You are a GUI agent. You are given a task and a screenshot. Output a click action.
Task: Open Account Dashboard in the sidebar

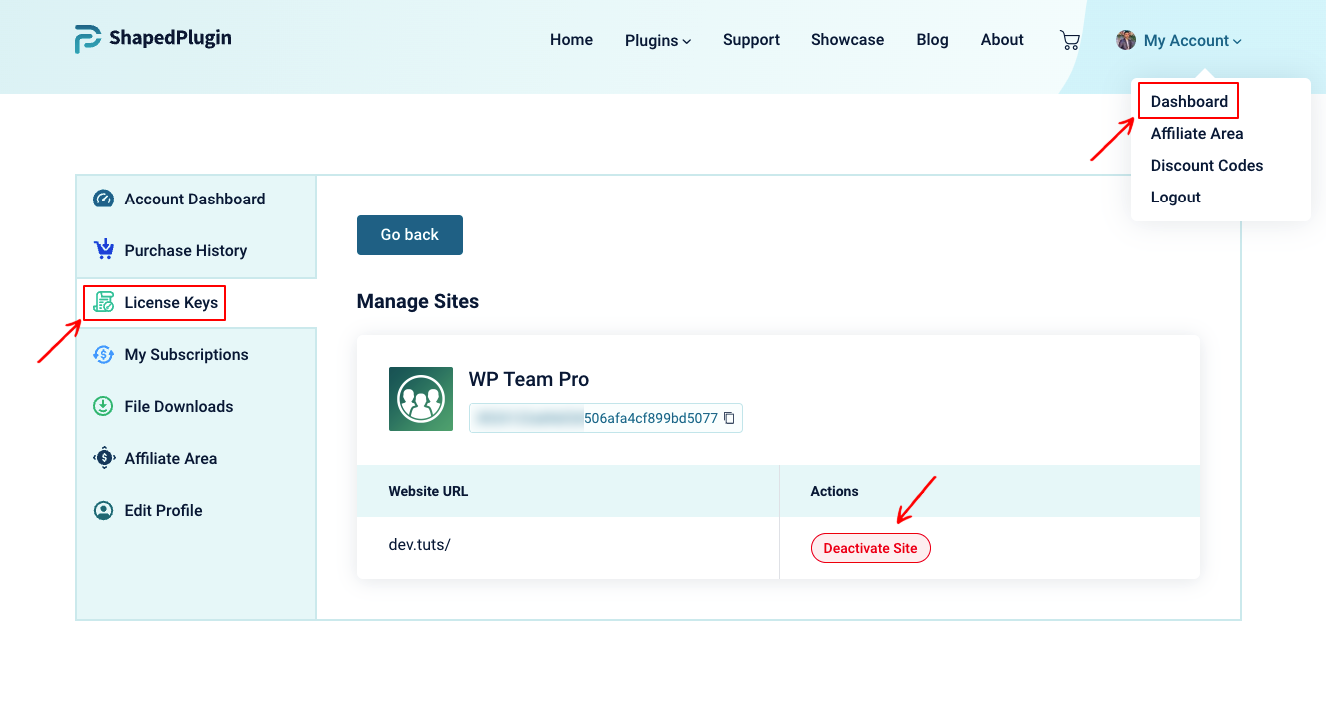(196, 199)
